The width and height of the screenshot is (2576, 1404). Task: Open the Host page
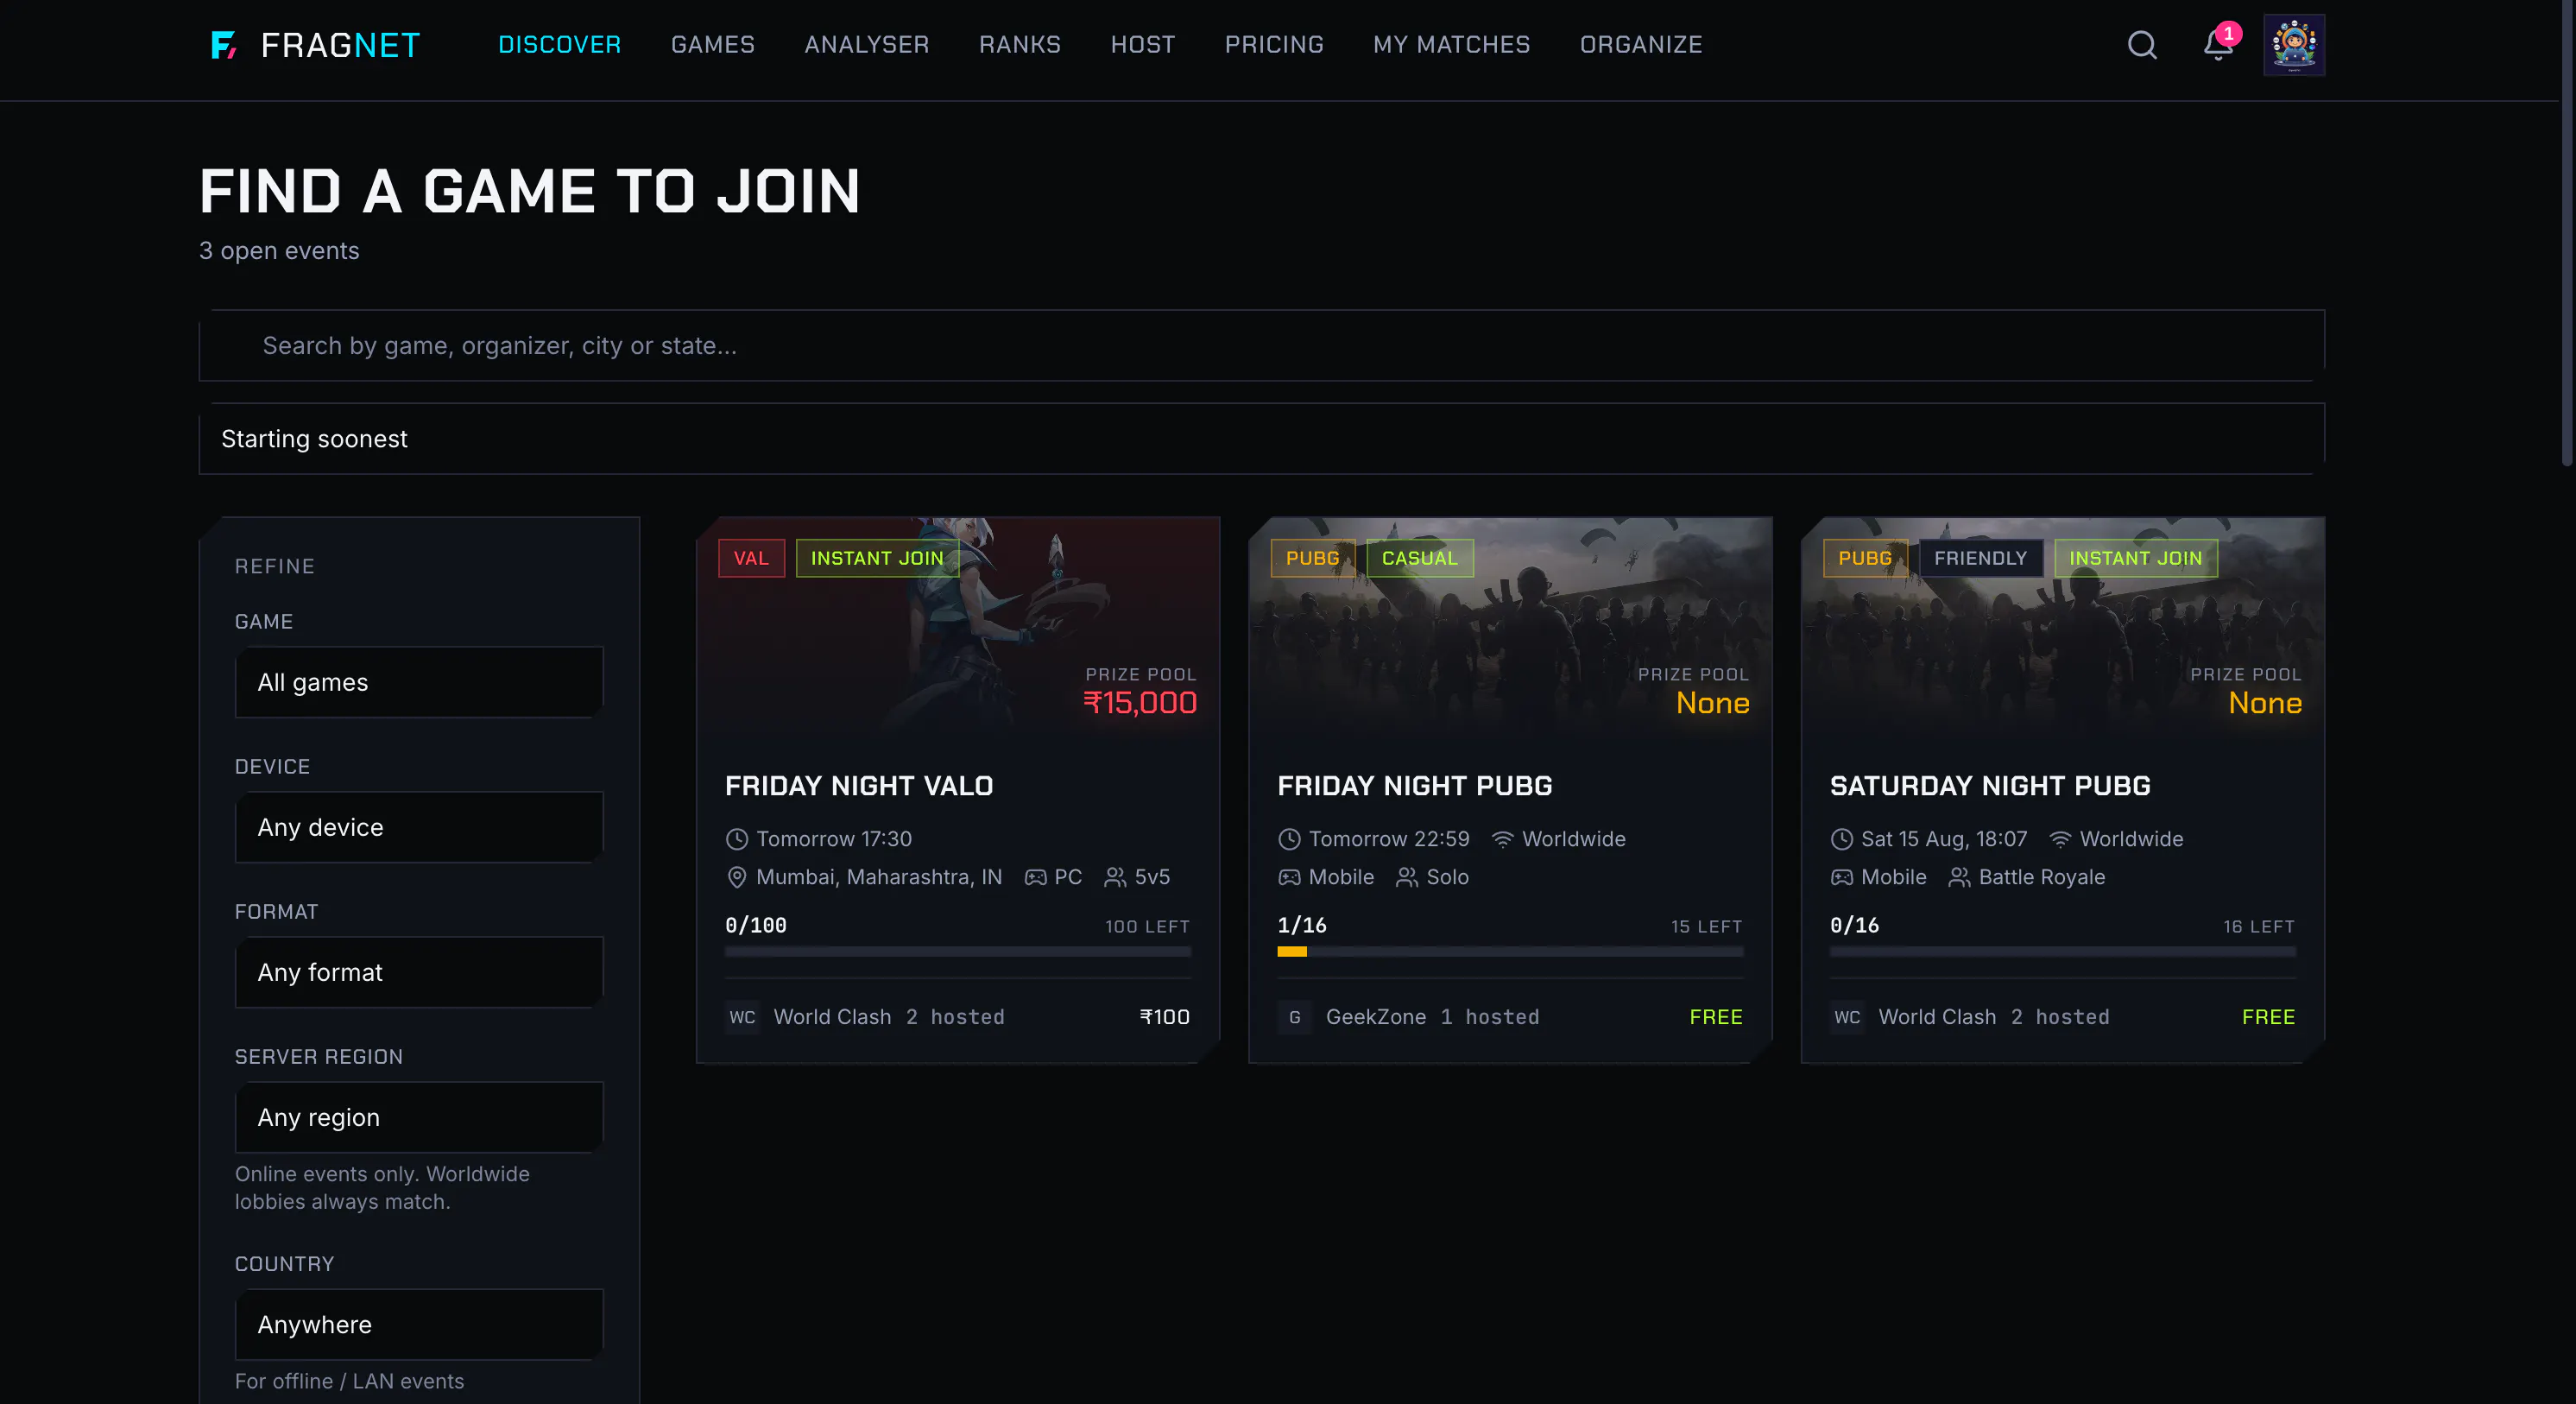(1143, 45)
